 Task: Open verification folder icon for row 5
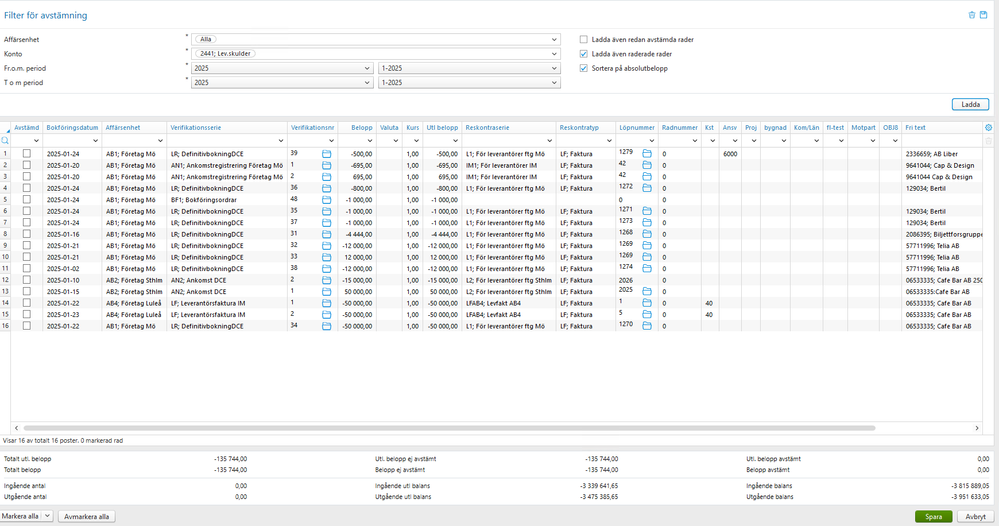[x=326, y=200]
